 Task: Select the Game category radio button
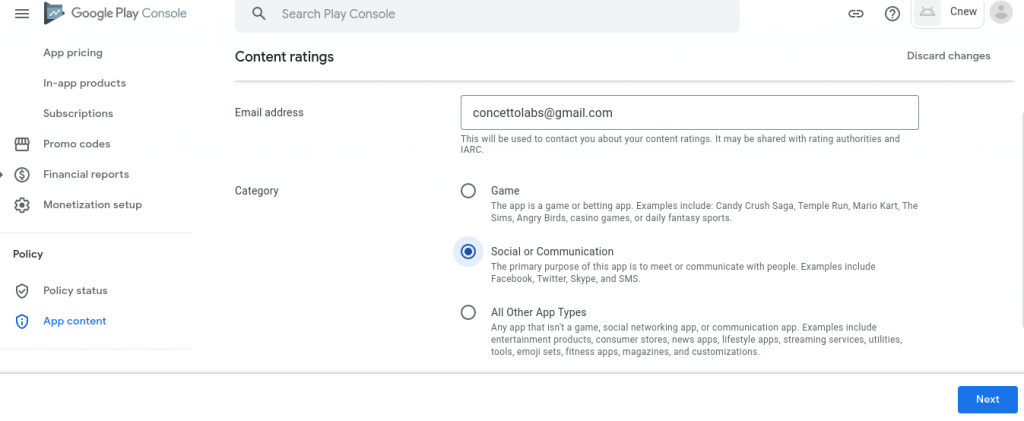point(468,191)
